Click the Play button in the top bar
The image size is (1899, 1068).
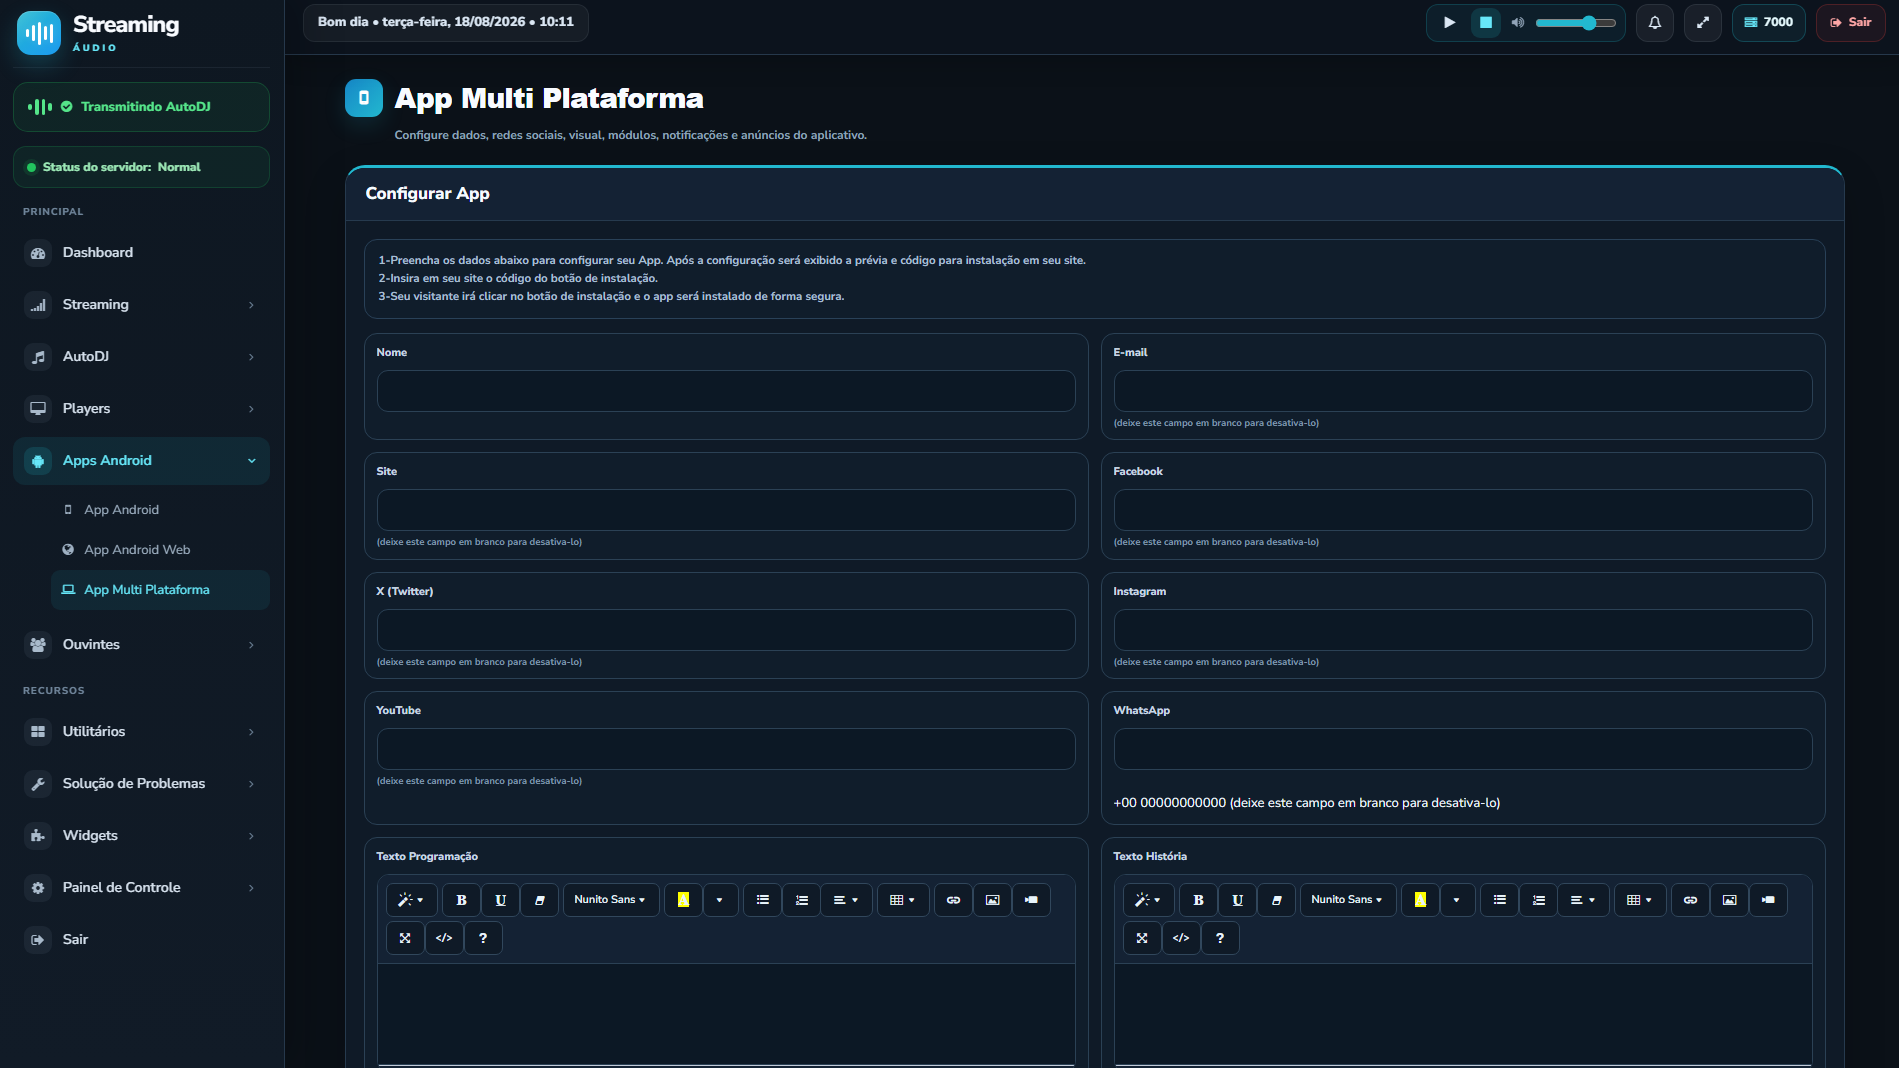[x=1449, y=22]
